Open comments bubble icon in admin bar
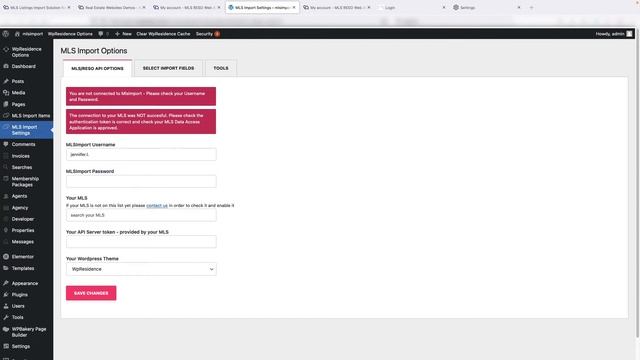The width and height of the screenshot is (640, 360). coord(100,34)
